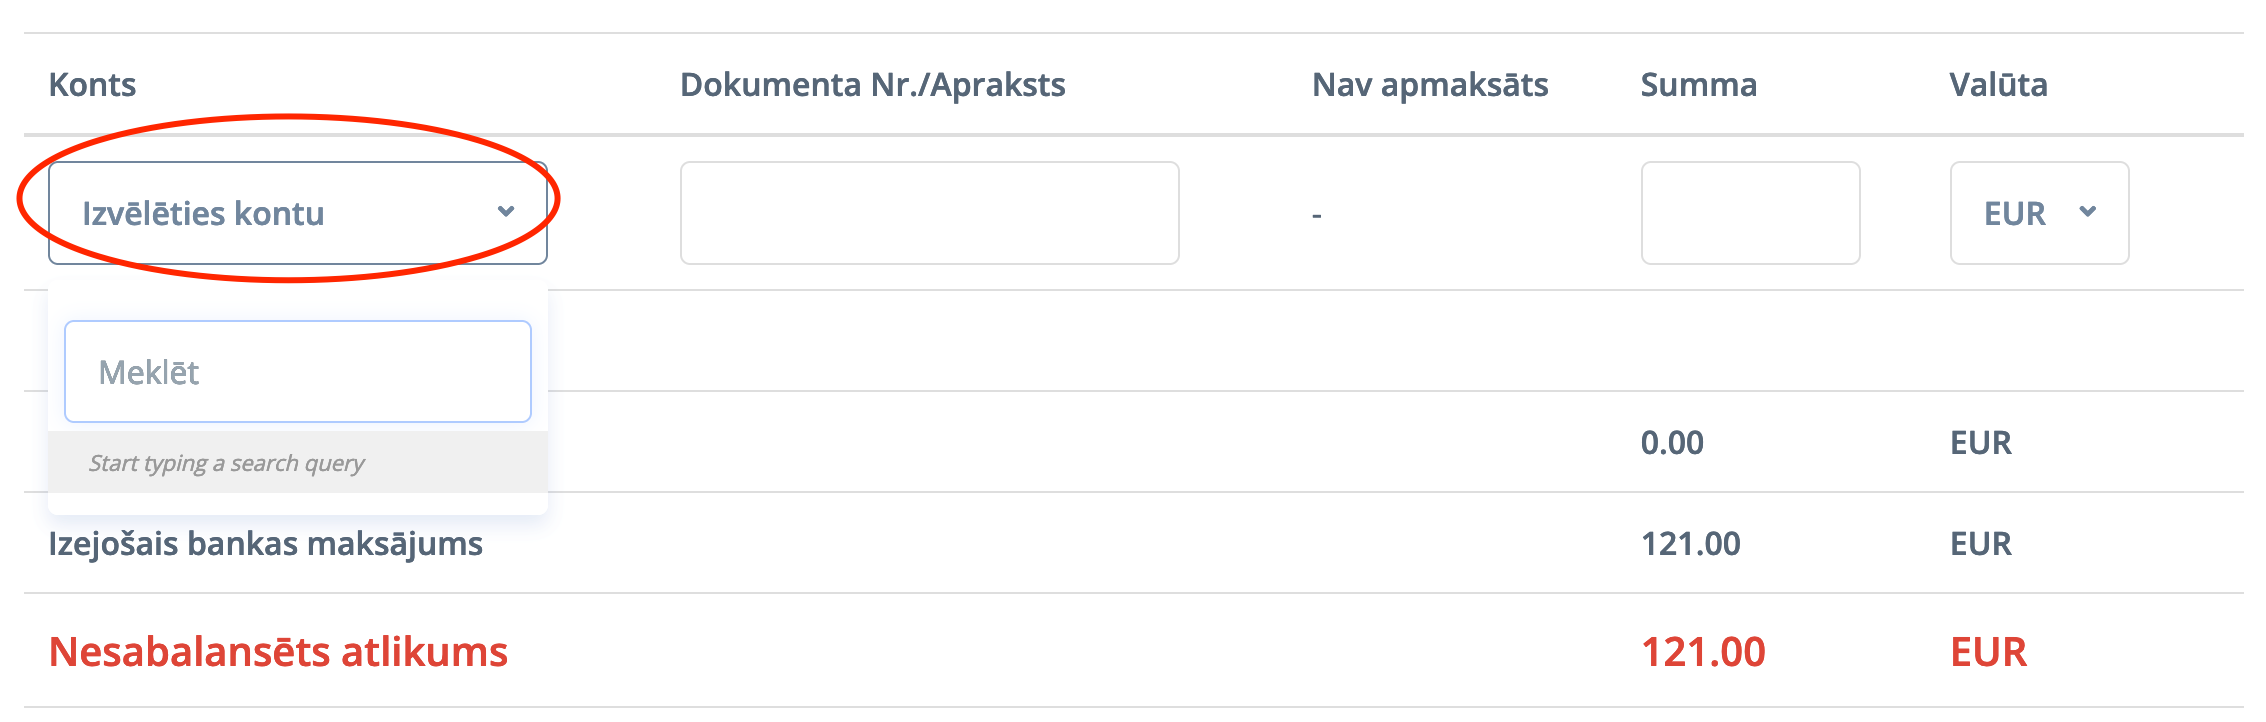
Task: Focus the Summa amount input field
Action: click(1750, 213)
